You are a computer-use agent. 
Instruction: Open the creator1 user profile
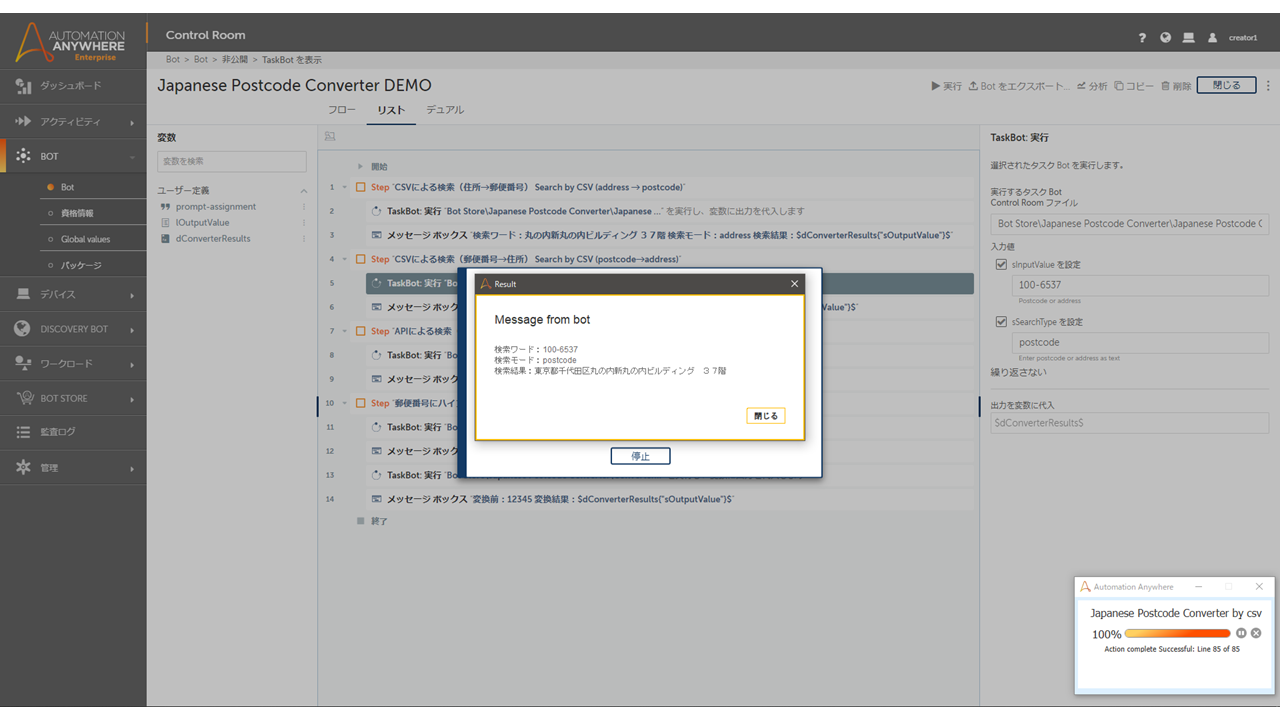(x=1233, y=38)
